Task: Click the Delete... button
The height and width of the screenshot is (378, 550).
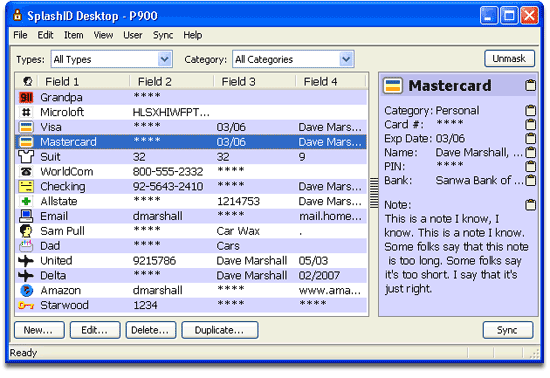Action: pos(150,330)
